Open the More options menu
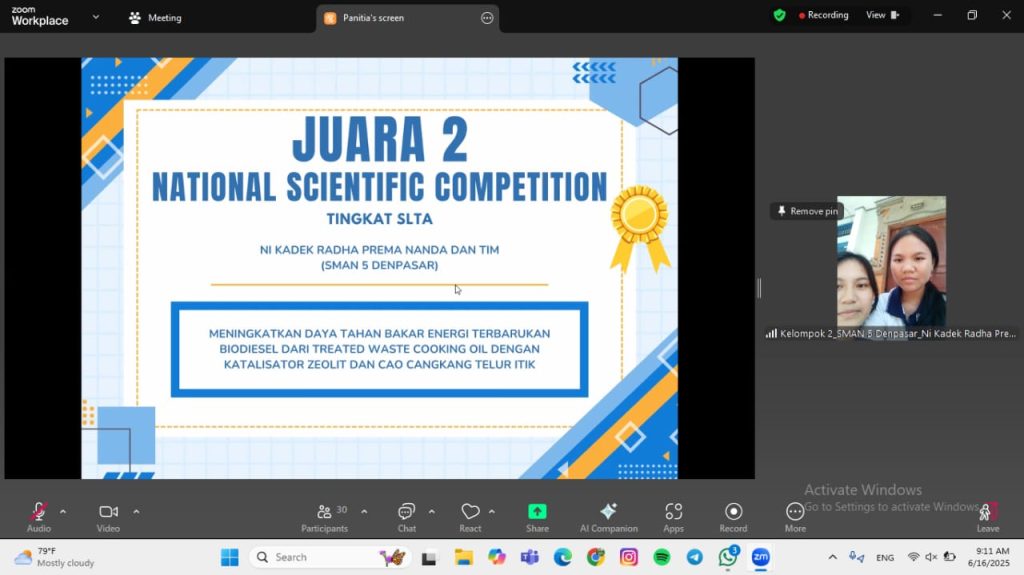Screen dimensions: 1024x575 point(795,513)
